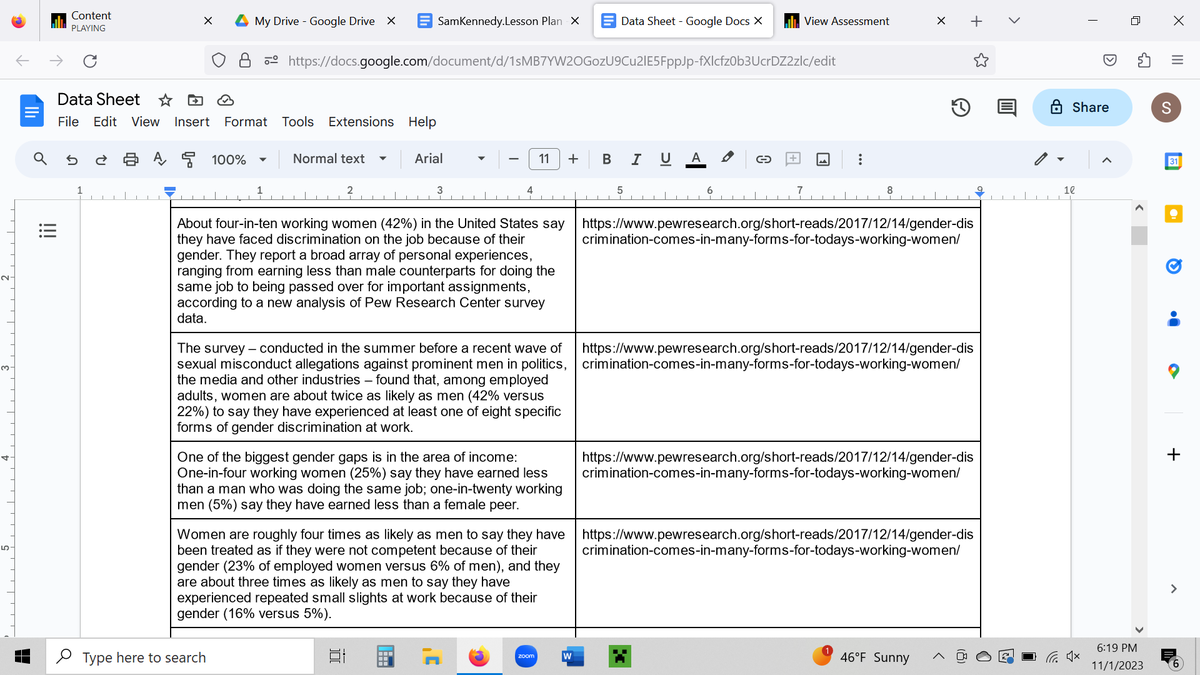
Task: Show the comments panel icon
Action: click(1007, 108)
